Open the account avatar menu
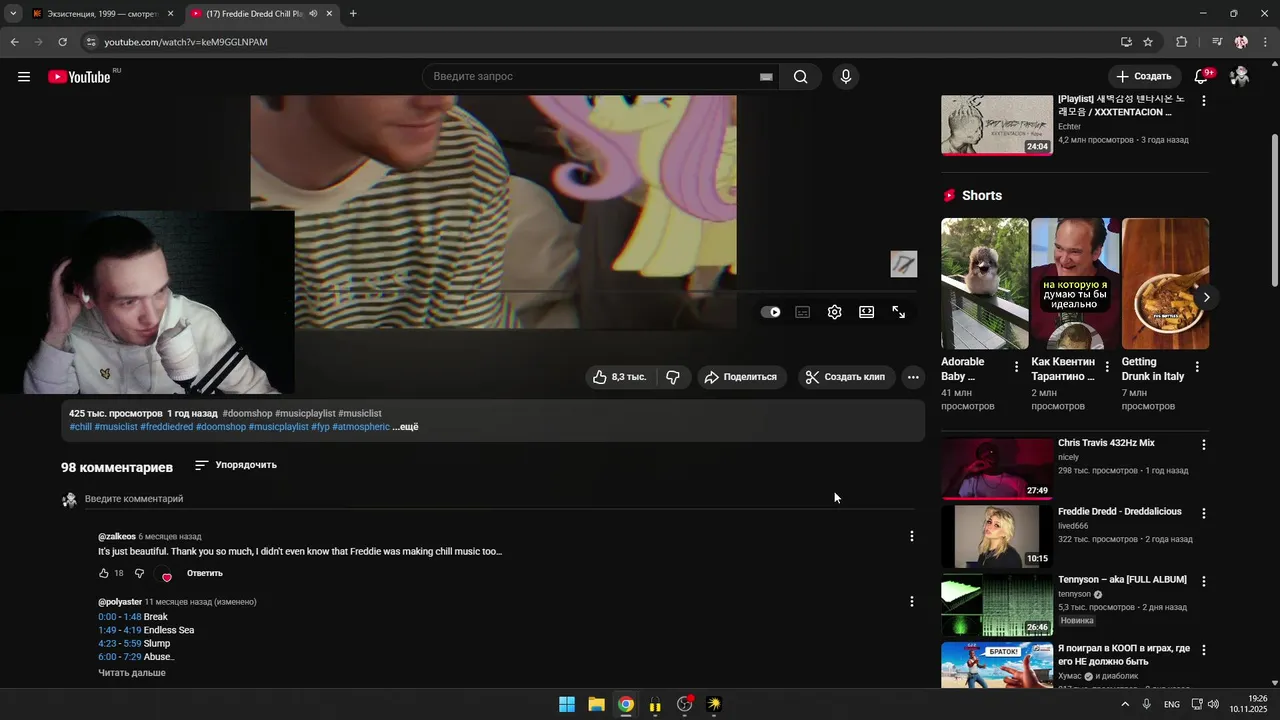The height and width of the screenshot is (720, 1280). [1240, 76]
